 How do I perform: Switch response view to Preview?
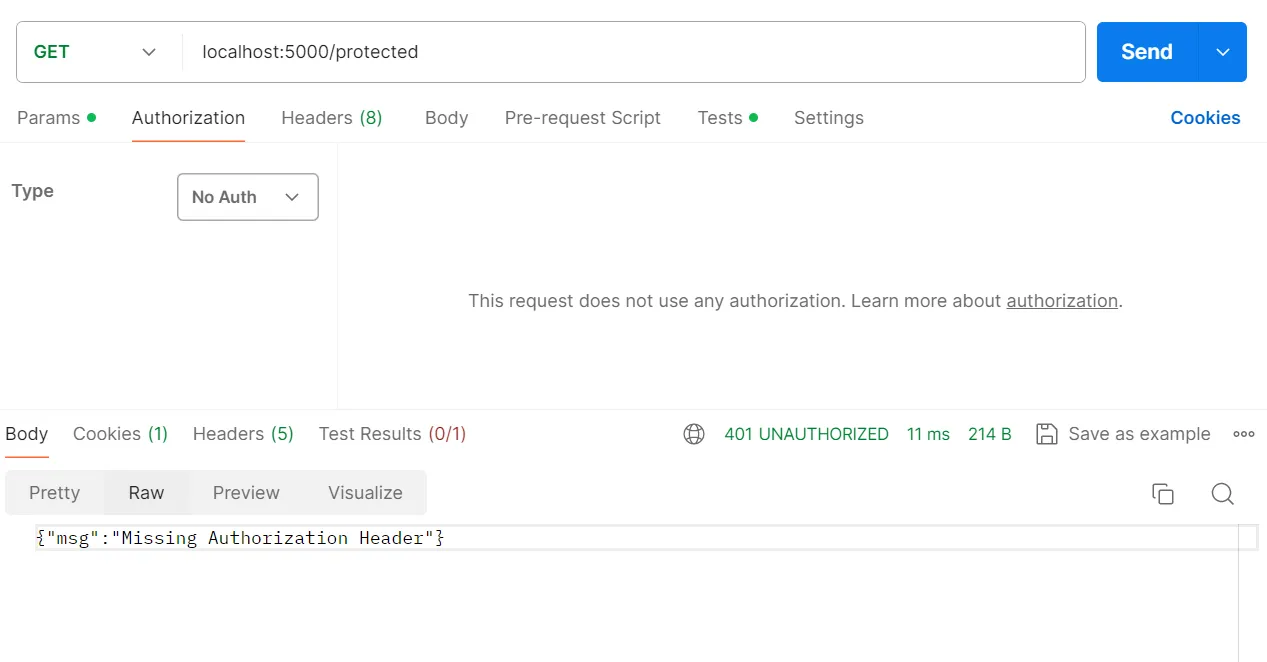[246, 493]
